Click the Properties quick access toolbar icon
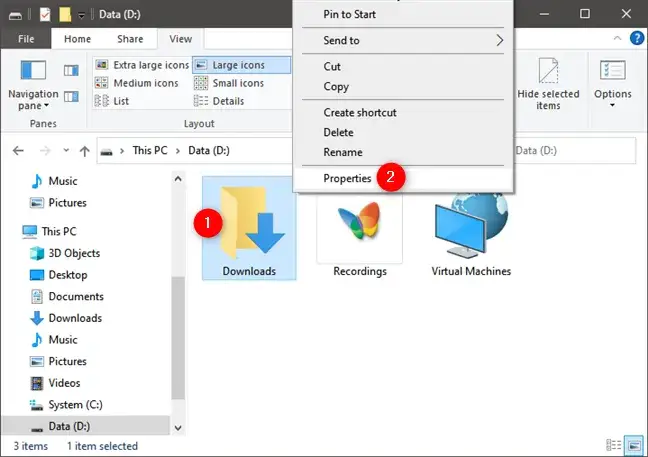Screen dimensions: 648x457 [x=45, y=15]
